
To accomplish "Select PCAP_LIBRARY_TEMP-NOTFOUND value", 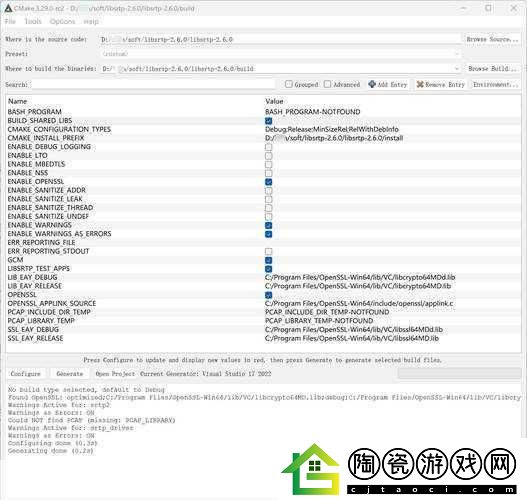I will pos(319,321).
